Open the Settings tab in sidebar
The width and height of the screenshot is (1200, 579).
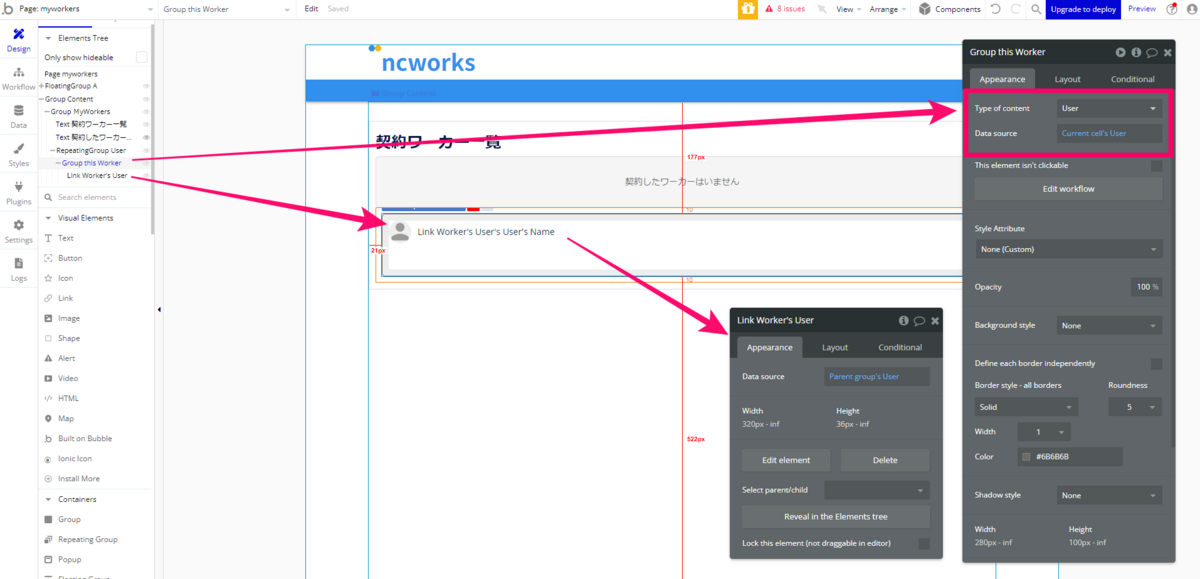tap(18, 232)
